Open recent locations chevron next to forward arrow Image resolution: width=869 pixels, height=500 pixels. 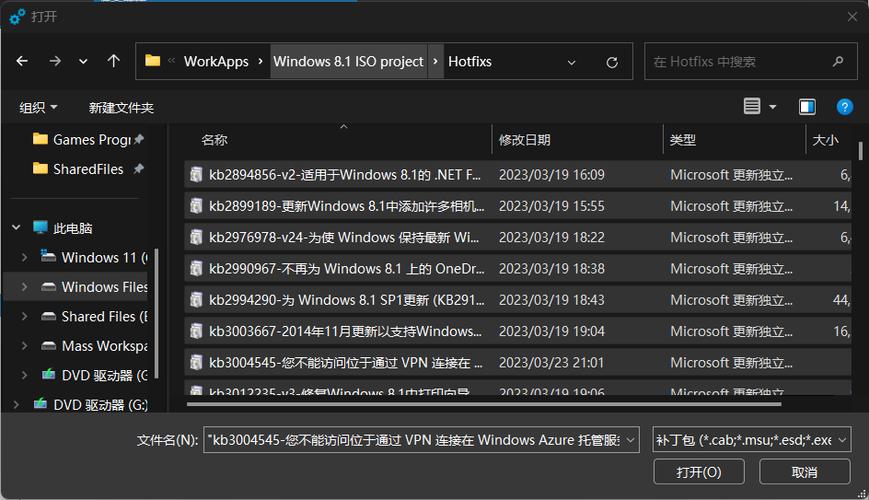[83, 62]
